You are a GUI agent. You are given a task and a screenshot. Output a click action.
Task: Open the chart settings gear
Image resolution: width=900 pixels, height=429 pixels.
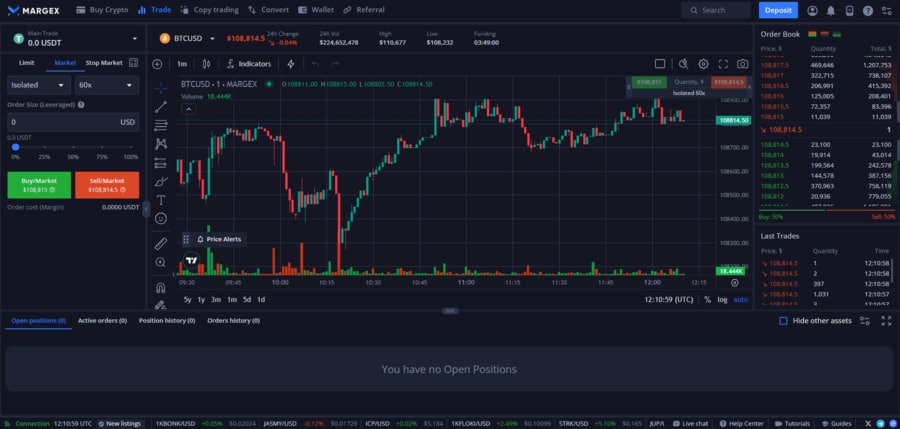(703, 64)
